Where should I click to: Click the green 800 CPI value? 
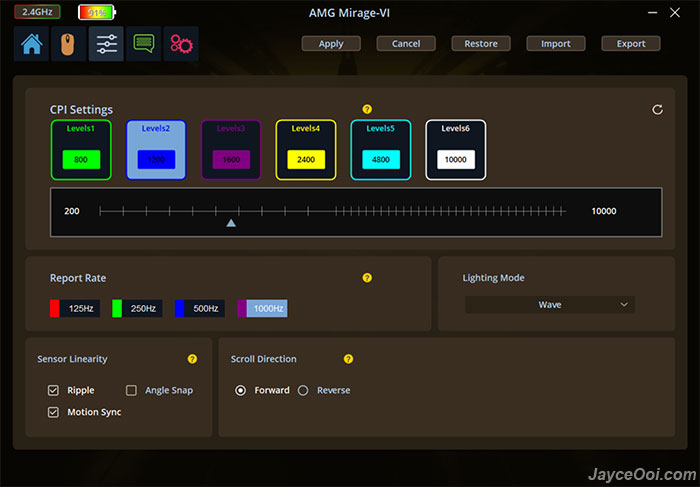(81, 159)
